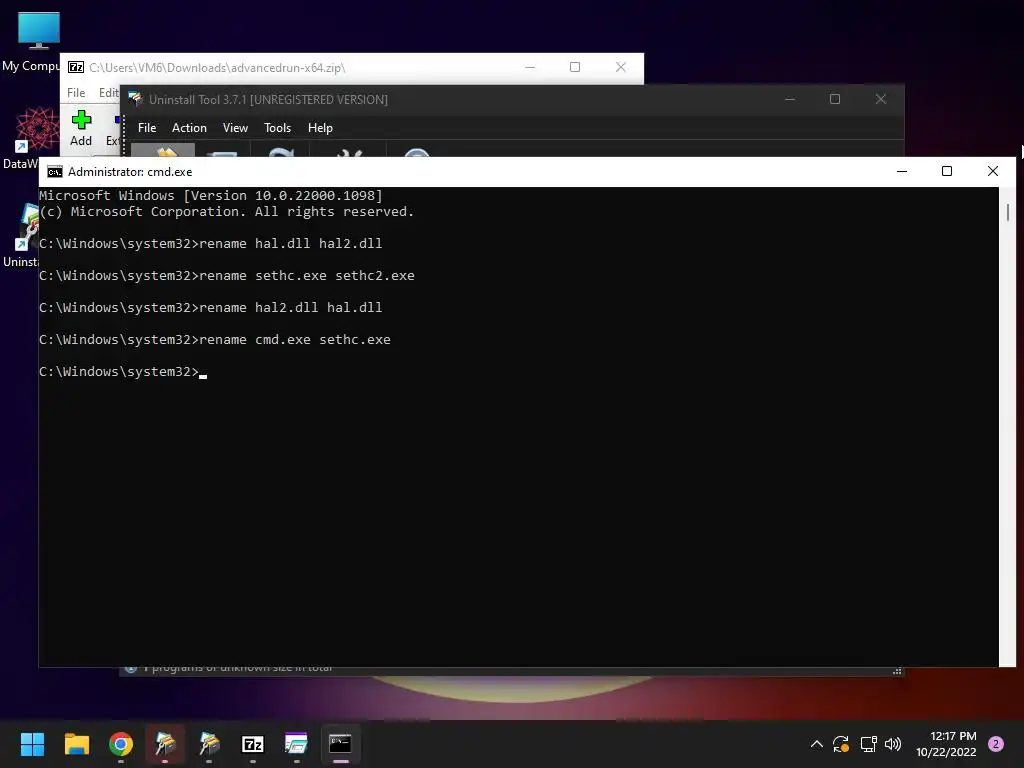Maximize the cmd.exe window
1024x768 pixels.
click(947, 171)
